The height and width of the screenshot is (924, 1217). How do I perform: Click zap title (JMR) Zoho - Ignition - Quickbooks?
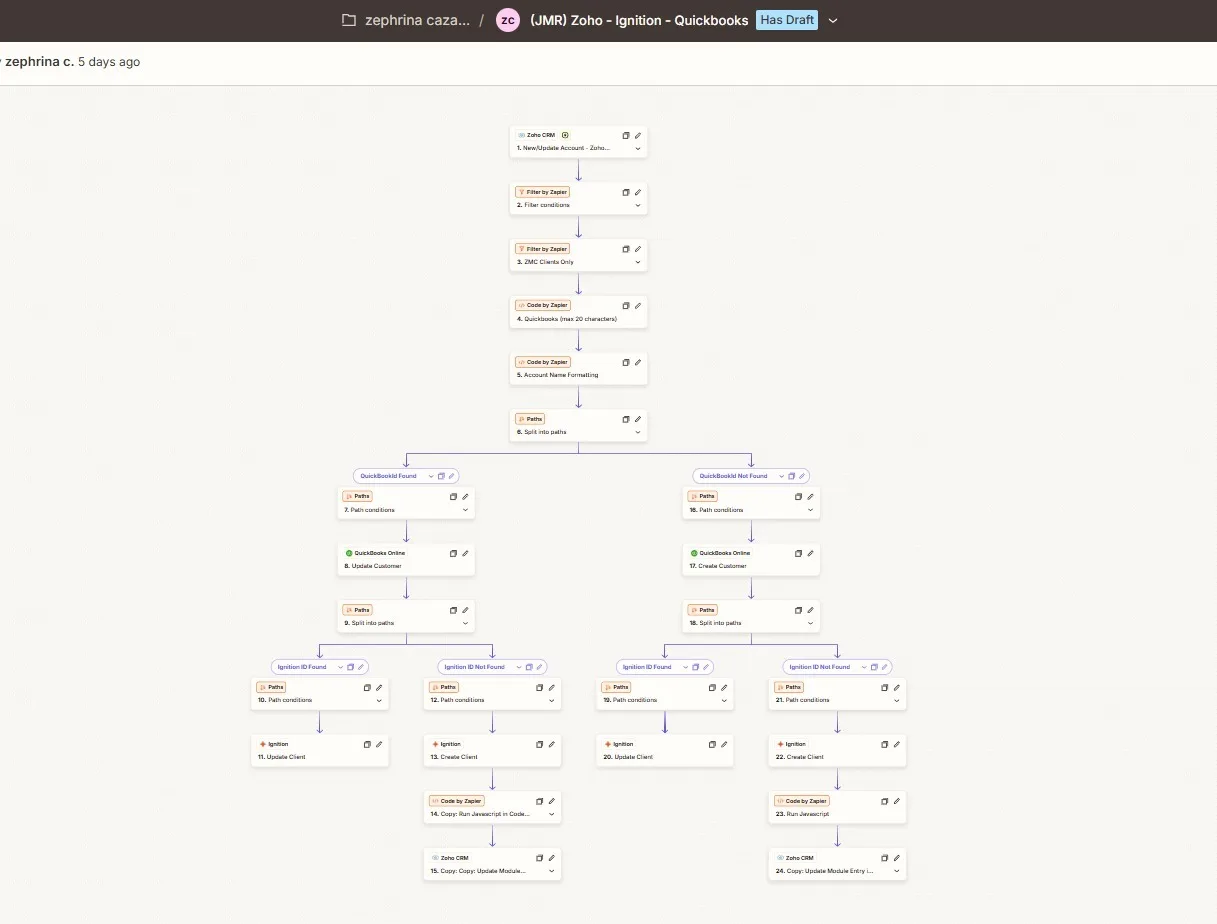(x=639, y=20)
